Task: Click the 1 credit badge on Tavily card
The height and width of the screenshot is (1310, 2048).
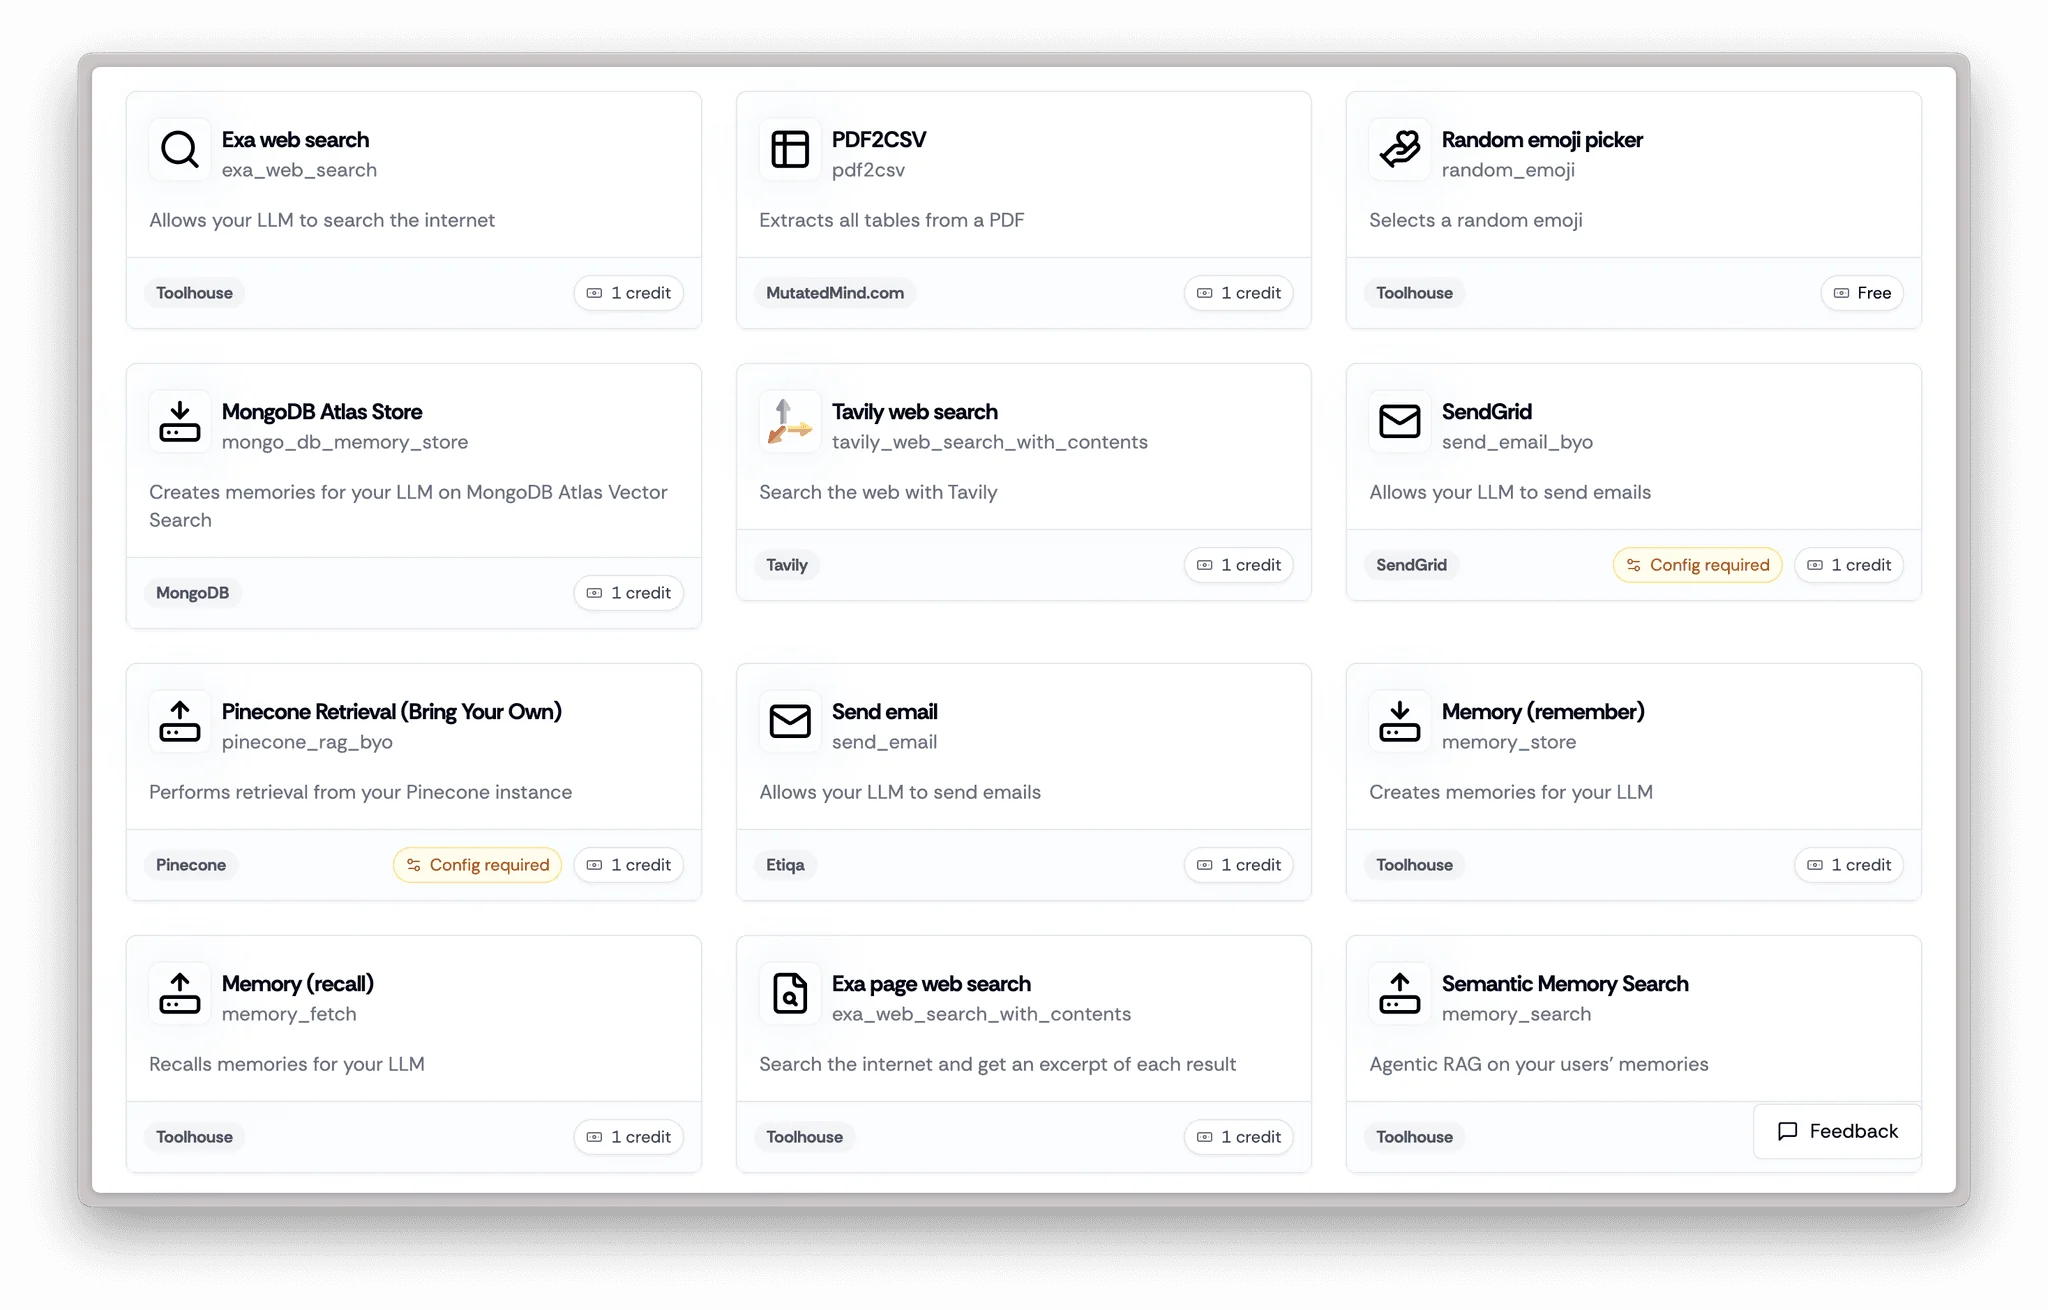Action: click(x=1238, y=565)
